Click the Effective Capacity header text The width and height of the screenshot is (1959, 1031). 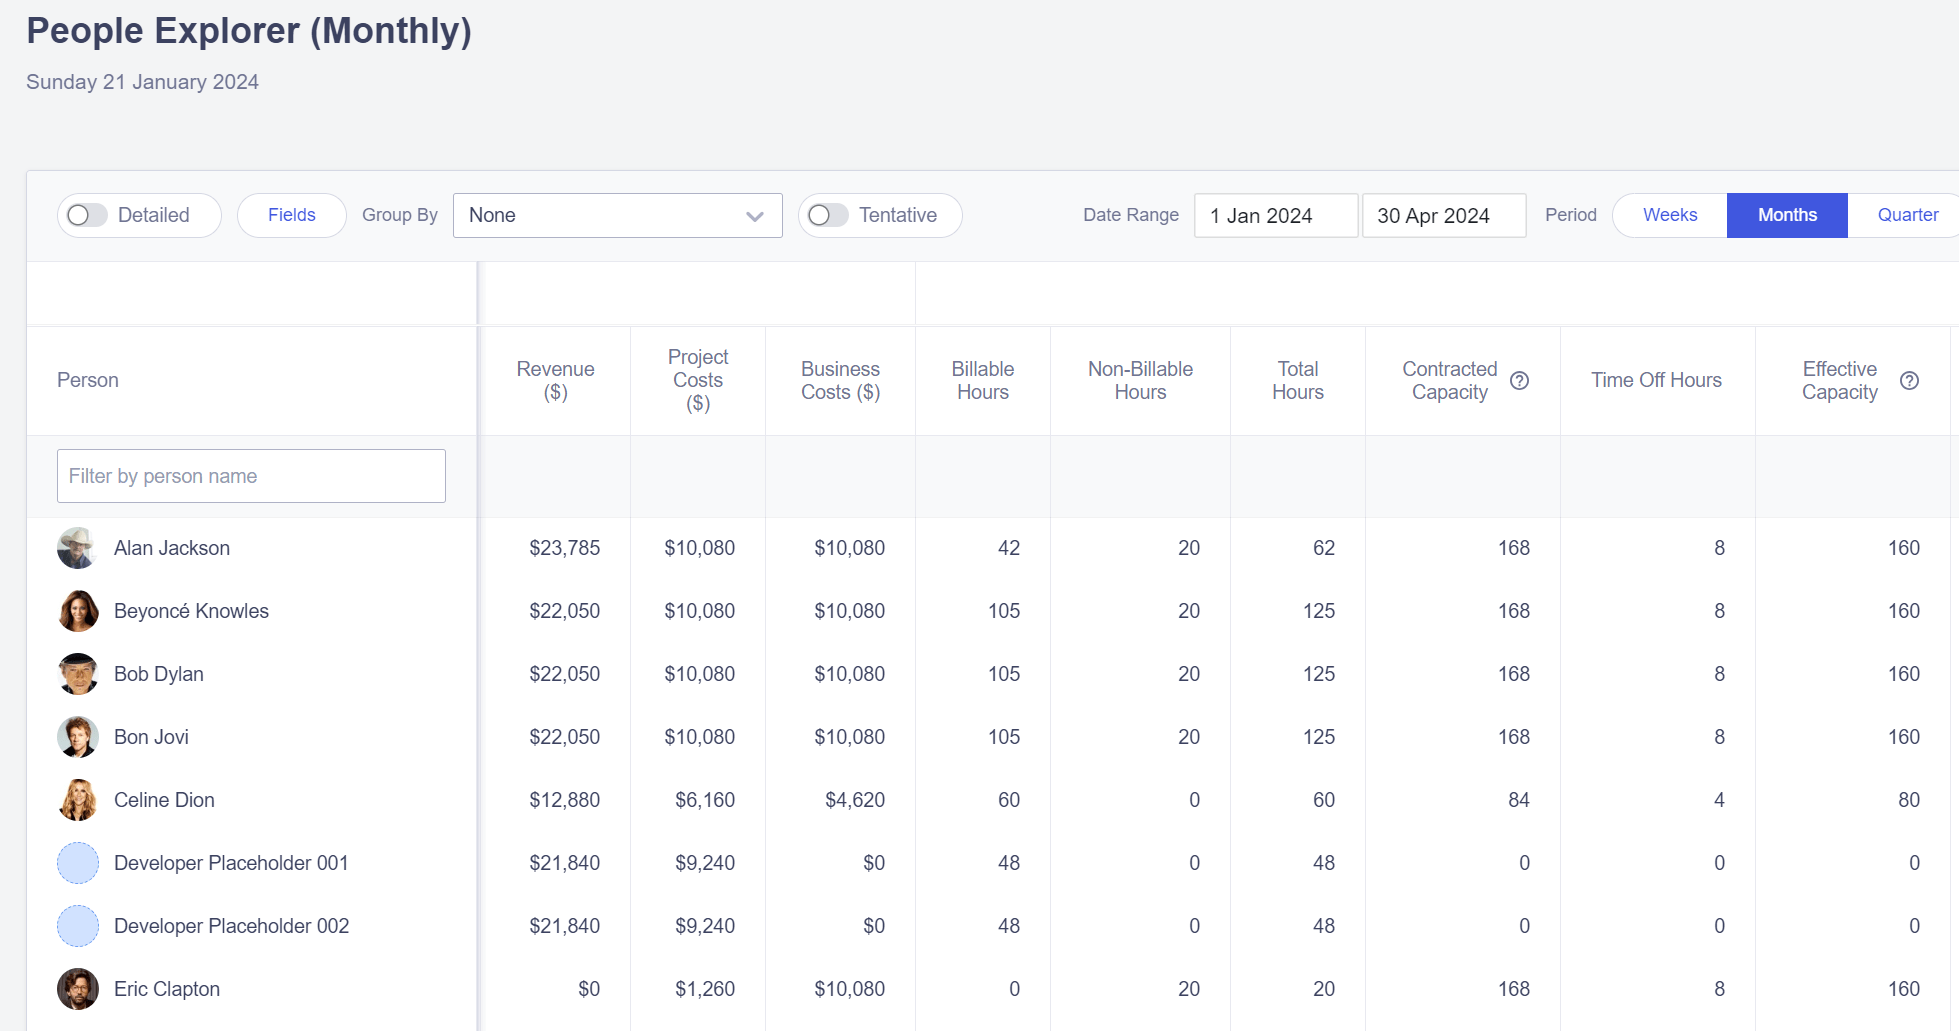point(1840,381)
